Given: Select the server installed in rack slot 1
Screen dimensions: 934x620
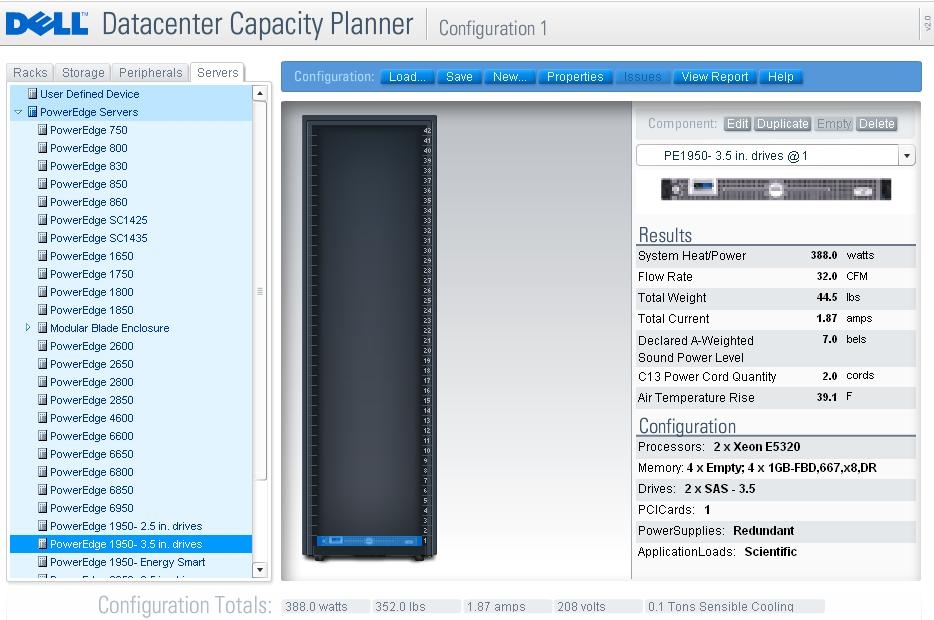Looking at the screenshot, I should 369,541.
